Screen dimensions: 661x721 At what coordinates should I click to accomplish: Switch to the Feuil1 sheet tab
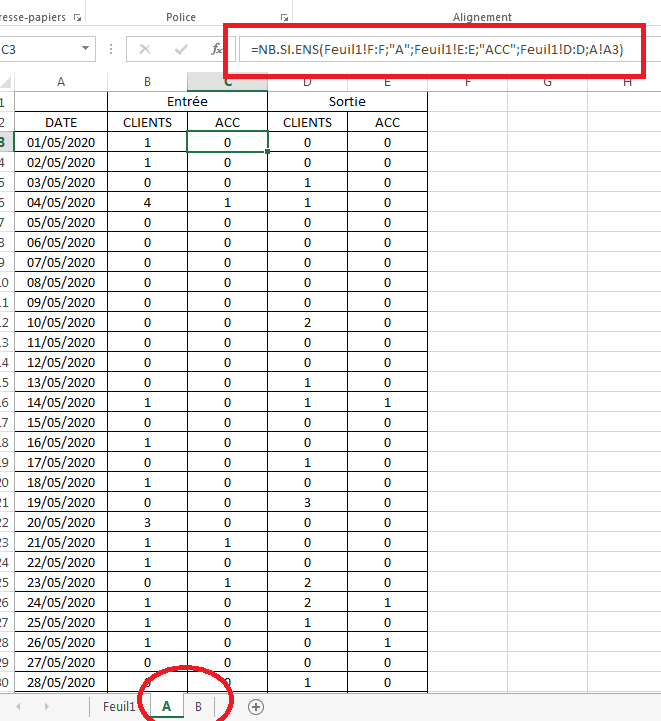[x=119, y=706]
